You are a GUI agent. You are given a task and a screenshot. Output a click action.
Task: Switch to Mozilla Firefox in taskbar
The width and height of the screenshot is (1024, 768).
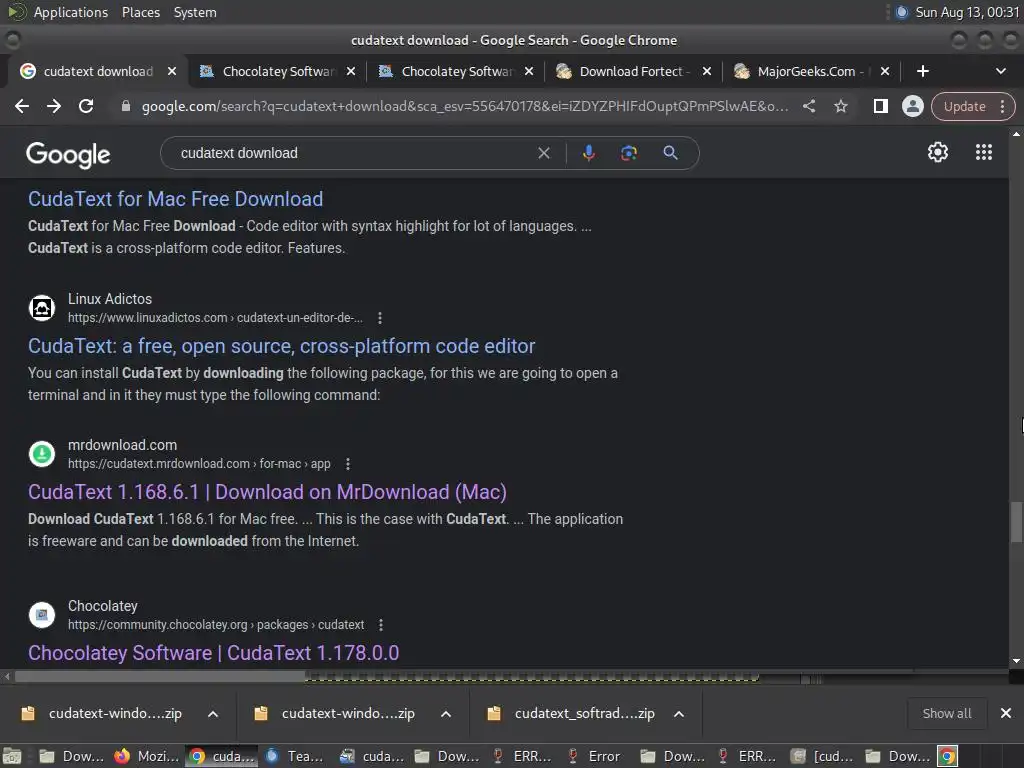[147, 756]
